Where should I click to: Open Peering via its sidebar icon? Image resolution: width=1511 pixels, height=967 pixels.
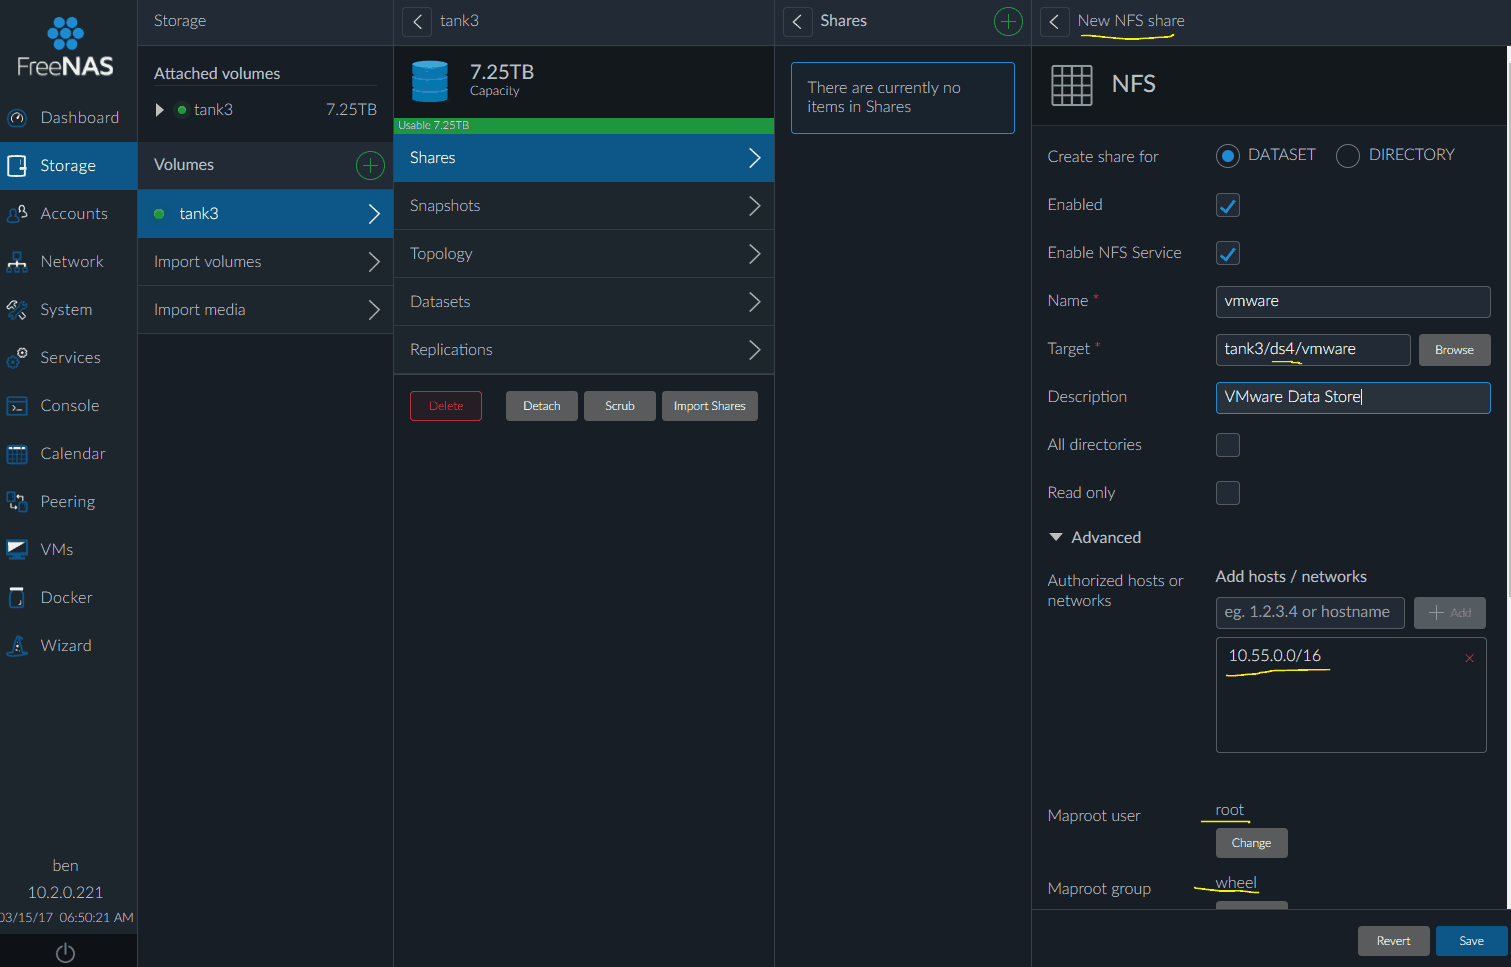(17, 502)
